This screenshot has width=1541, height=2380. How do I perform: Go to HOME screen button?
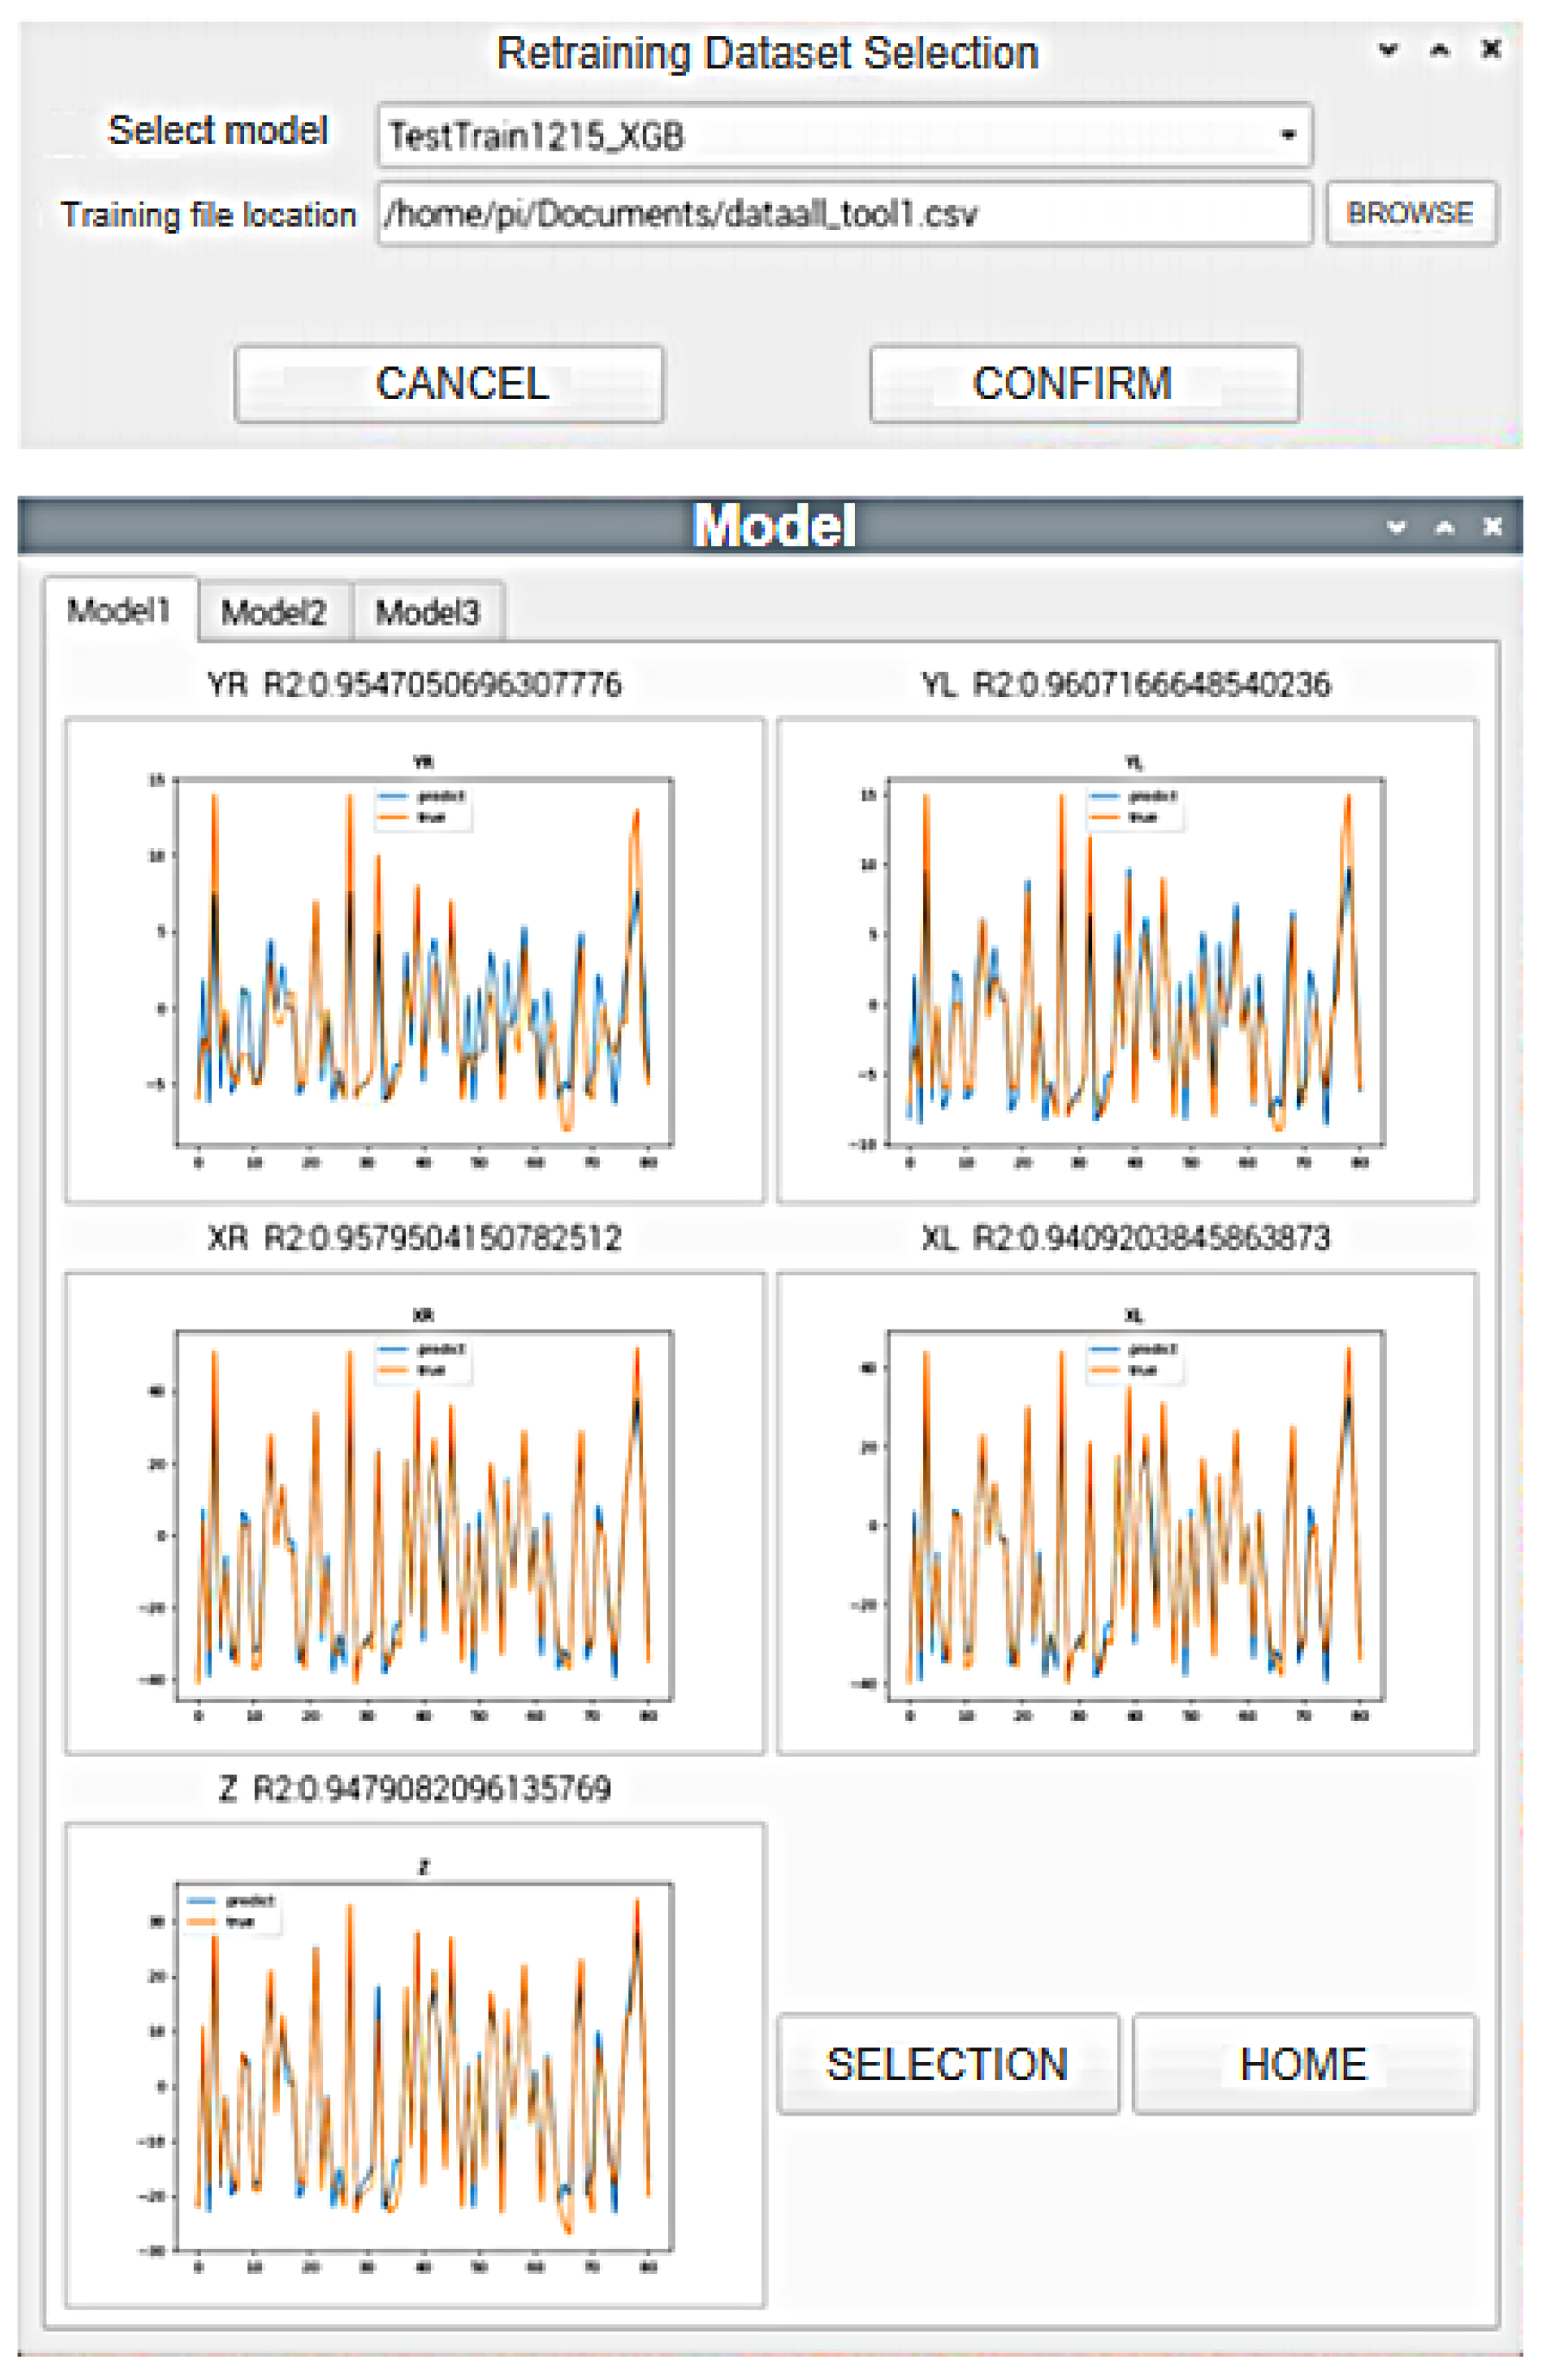coord(1302,2063)
